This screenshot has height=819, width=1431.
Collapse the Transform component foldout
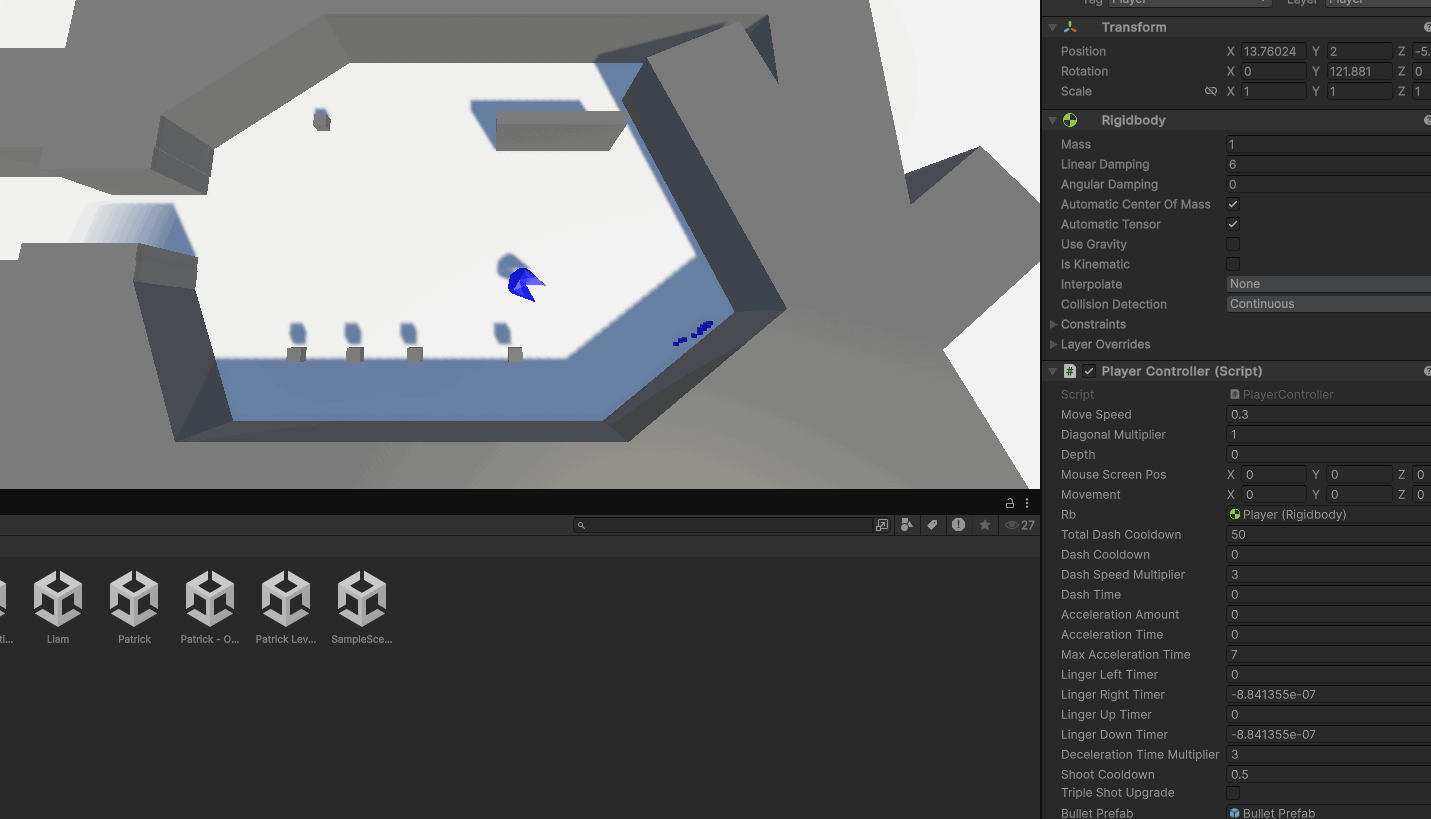pyautogui.click(x=1052, y=27)
